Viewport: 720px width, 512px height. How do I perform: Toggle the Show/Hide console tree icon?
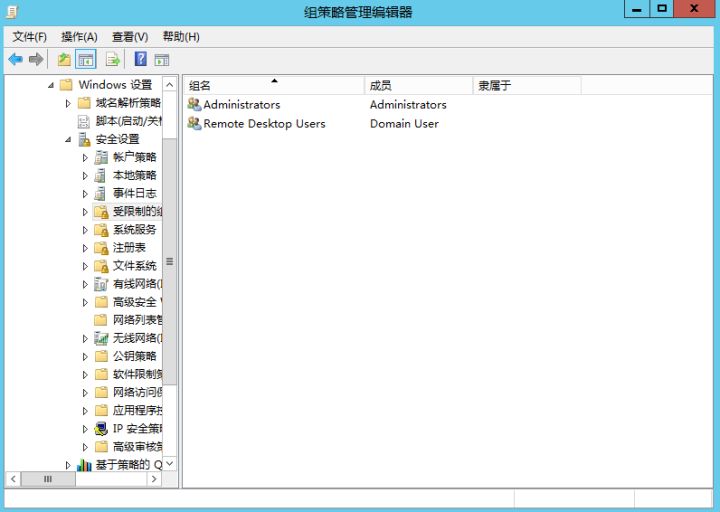[x=85, y=59]
